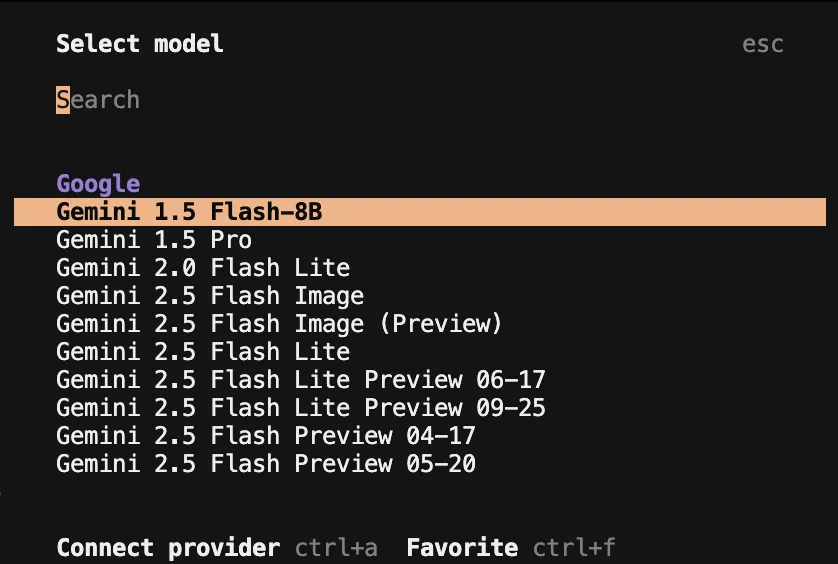Select Gemini 2.0 Flash Lite
This screenshot has height=564, width=838.
203,268
